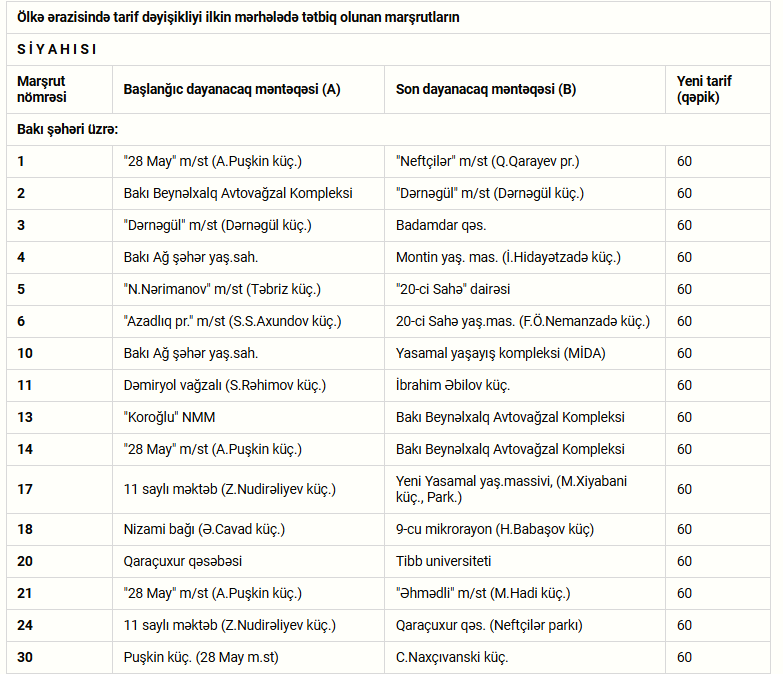Click "Dəmiryol vağzalı (S.Rəhimov küç.)" cell

point(248,385)
